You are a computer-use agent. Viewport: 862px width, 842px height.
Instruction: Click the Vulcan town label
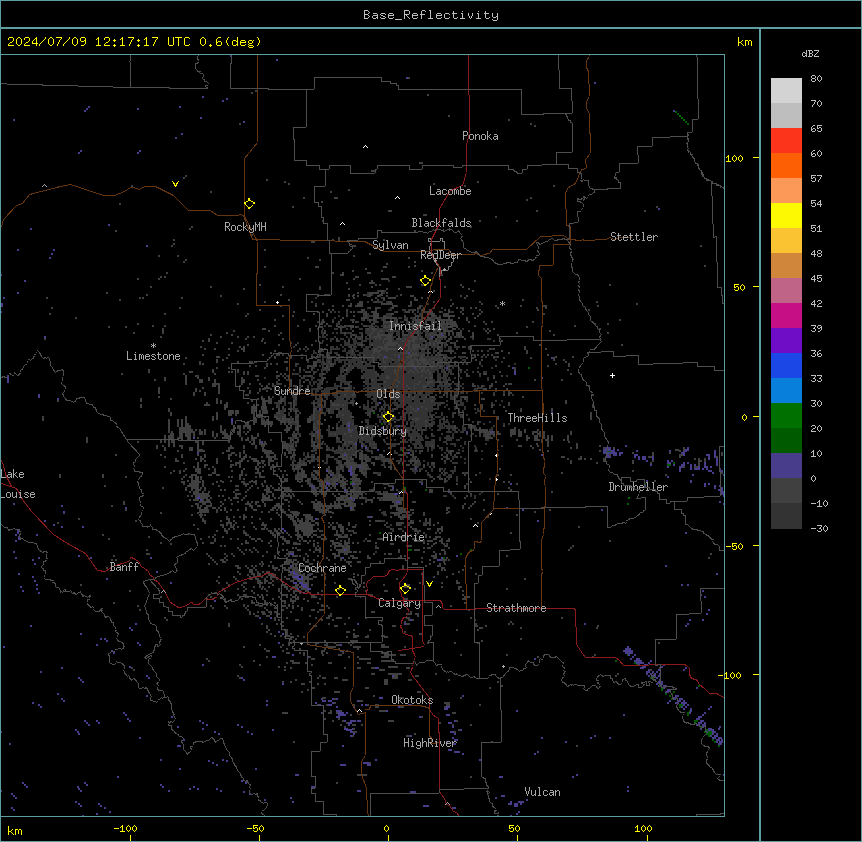[x=543, y=792]
